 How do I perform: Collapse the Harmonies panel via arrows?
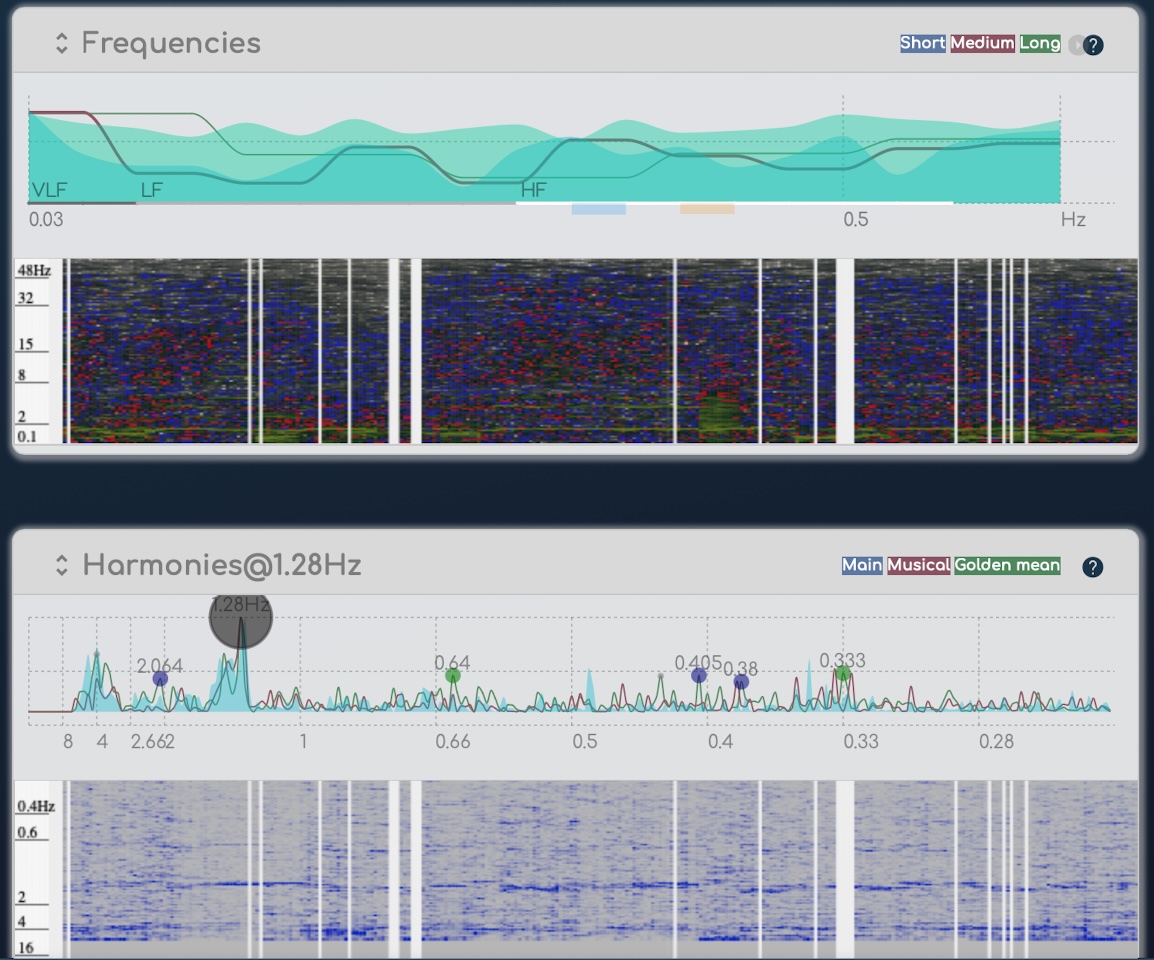62,565
